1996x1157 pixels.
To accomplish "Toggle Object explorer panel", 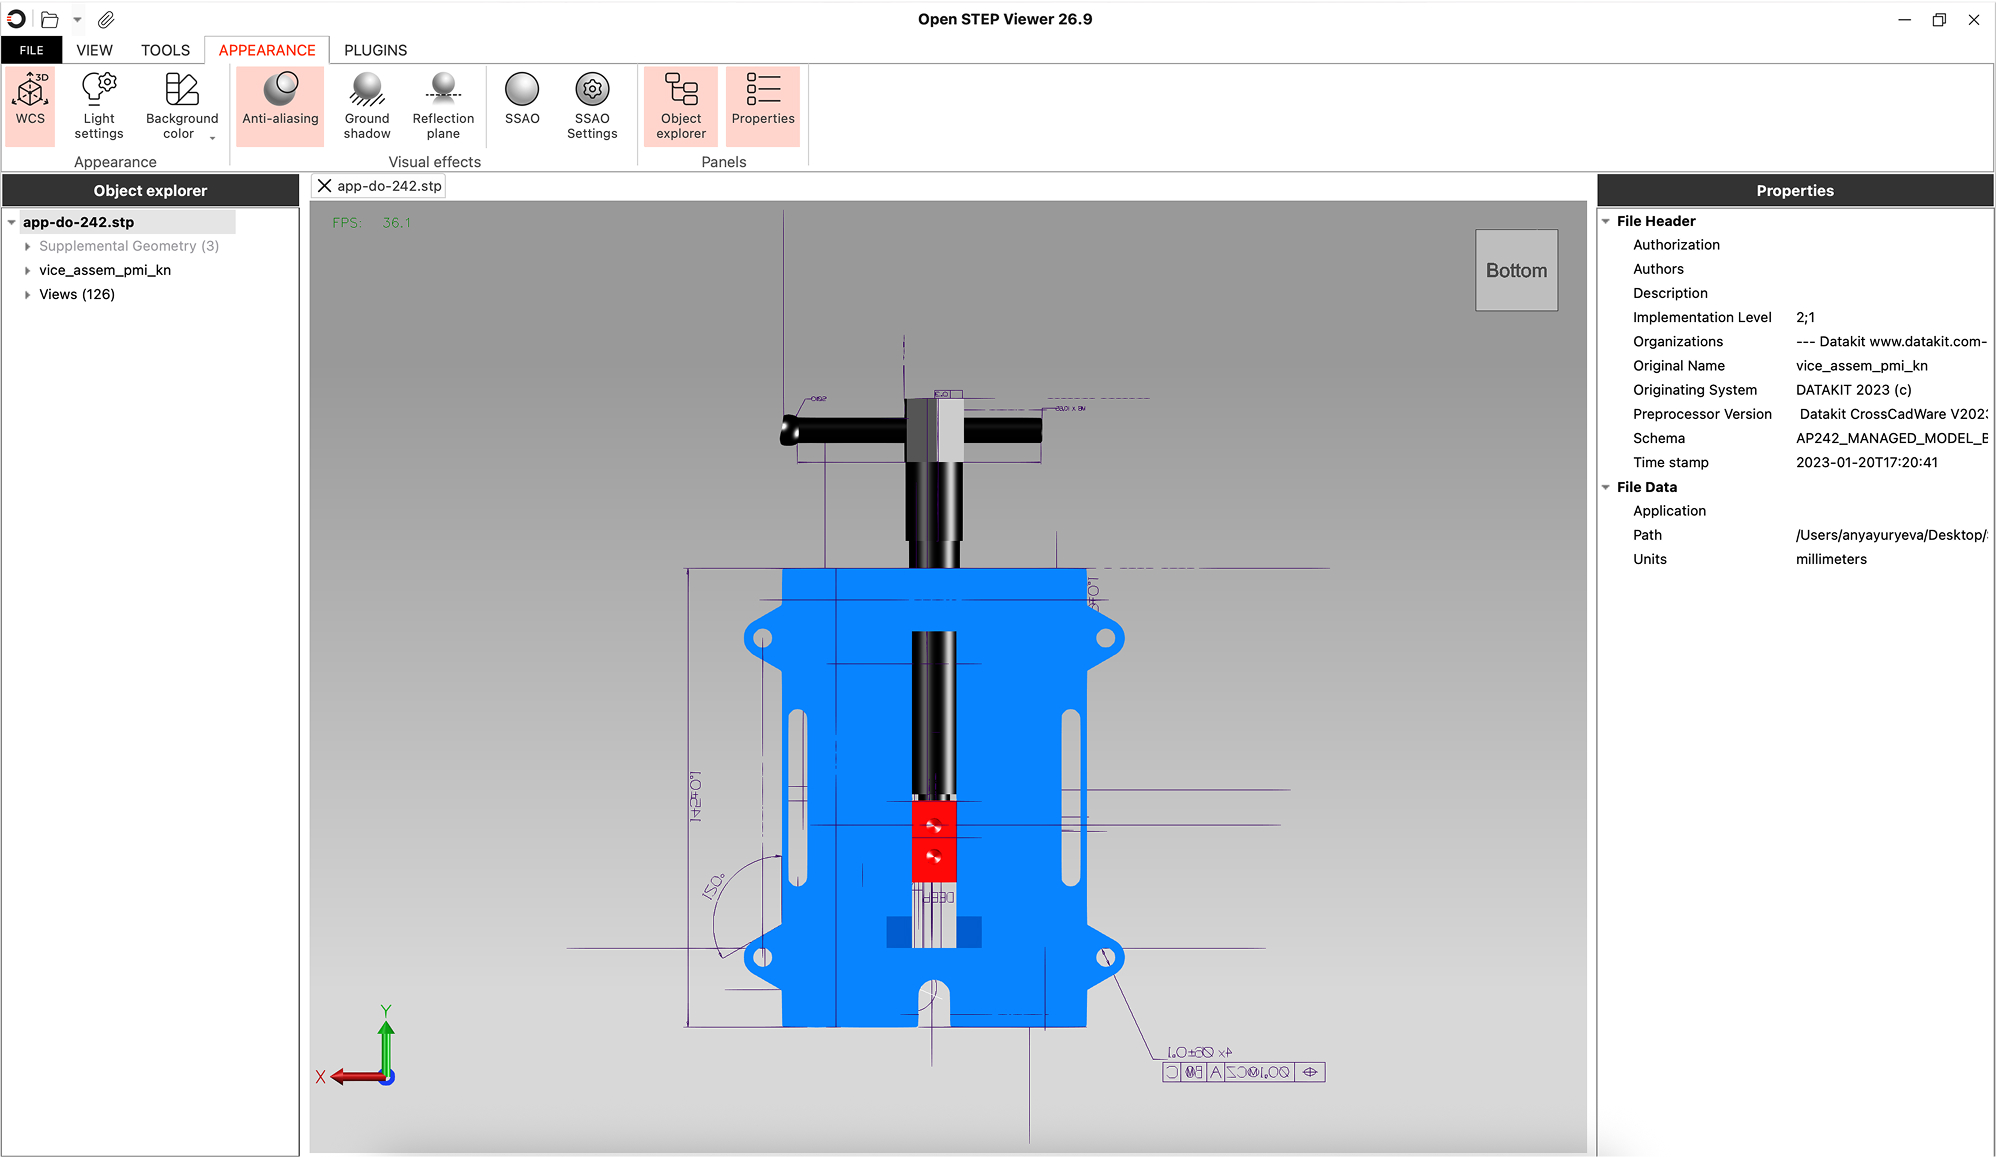I will [681, 105].
